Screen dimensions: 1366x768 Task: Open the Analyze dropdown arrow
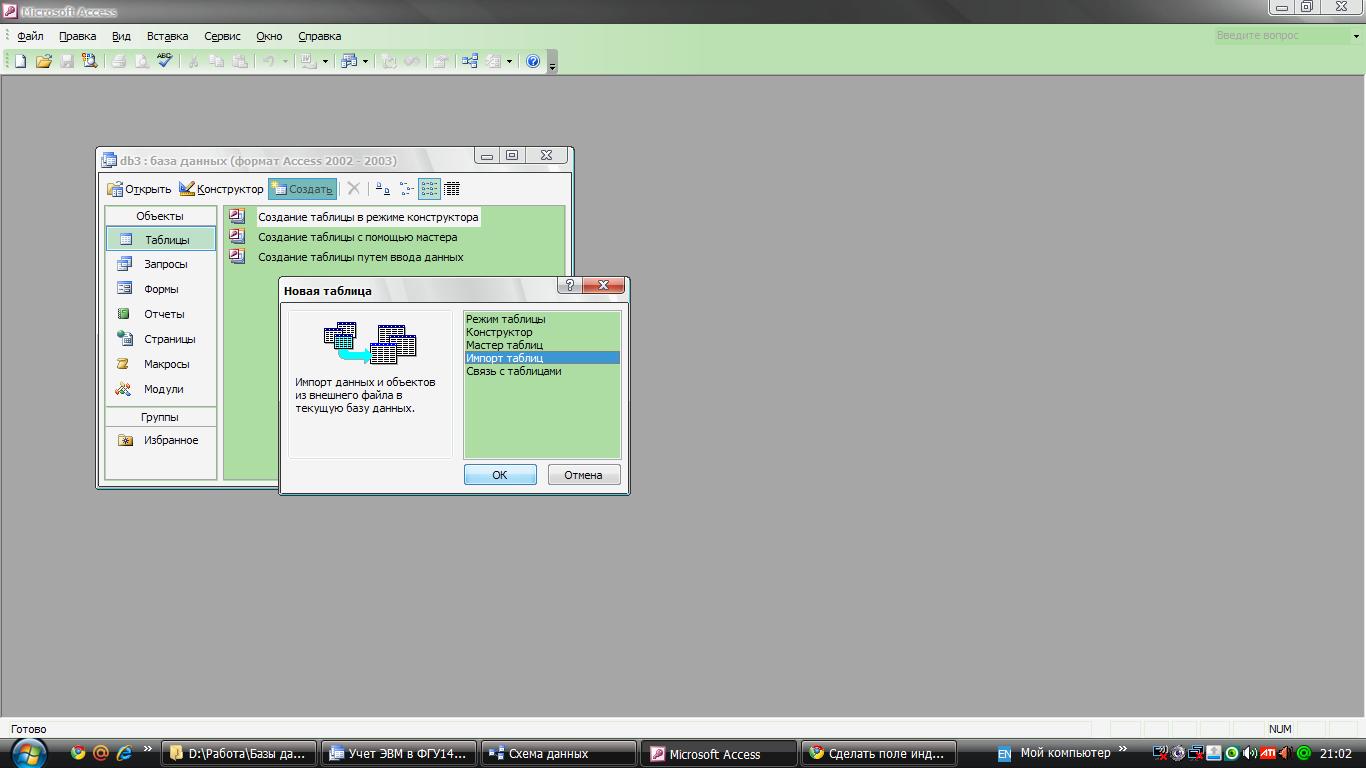(x=365, y=61)
